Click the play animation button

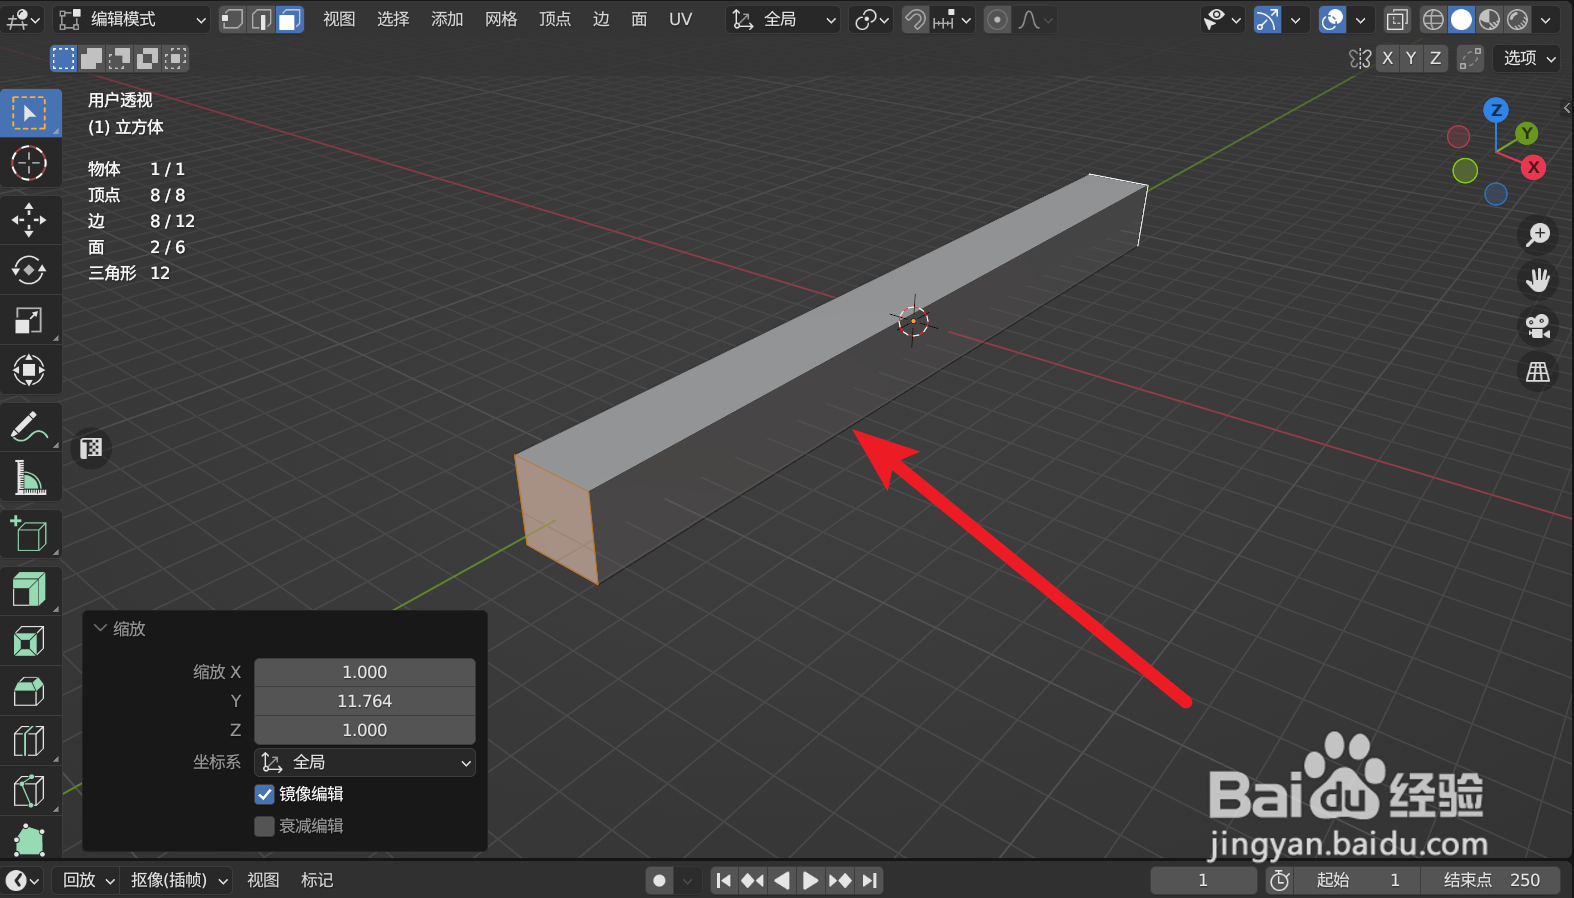click(x=811, y=880)
